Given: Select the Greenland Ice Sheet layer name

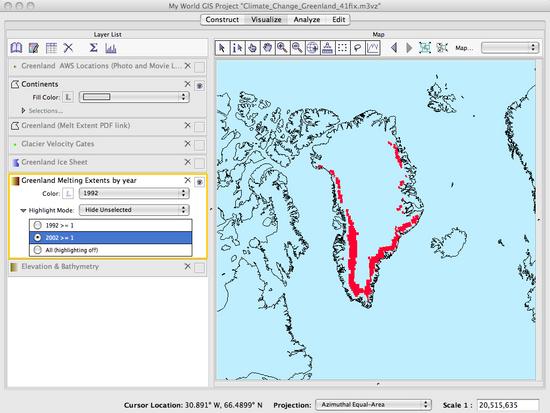Looking at the screenshot, I should [54, 162].
